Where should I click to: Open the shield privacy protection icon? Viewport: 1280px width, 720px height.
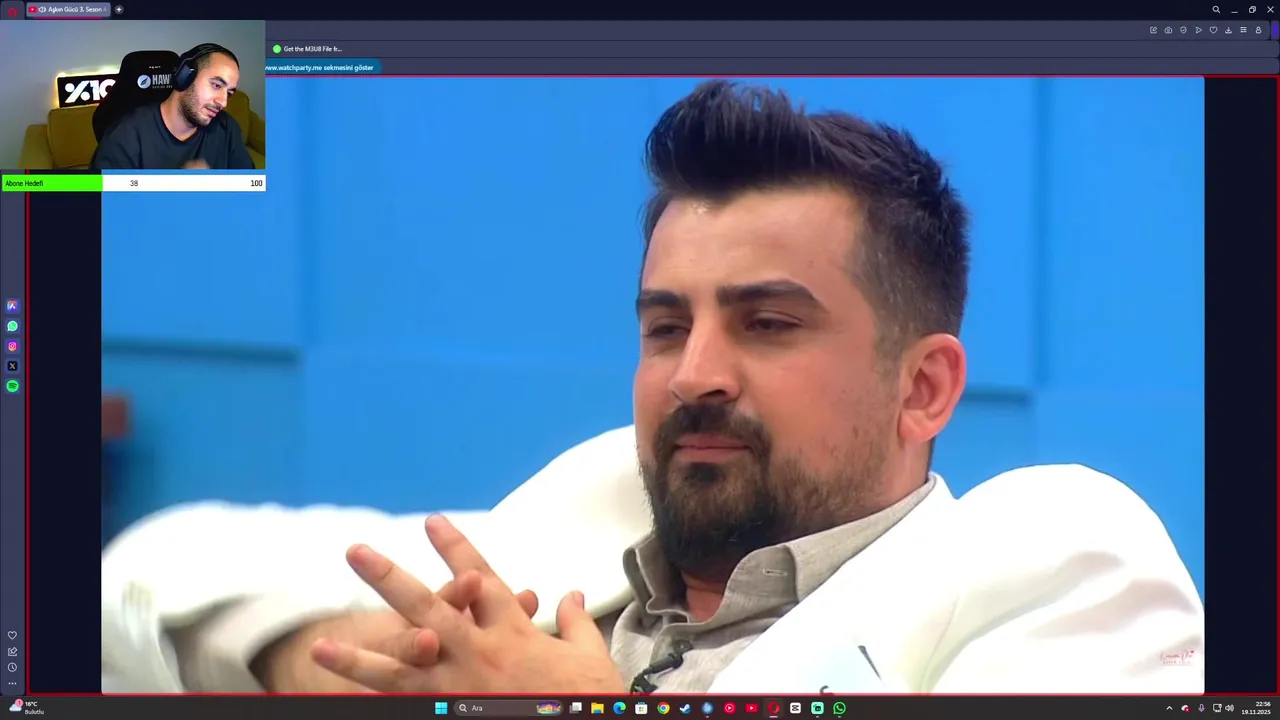pyautogui.click(x=1183, y=30)
